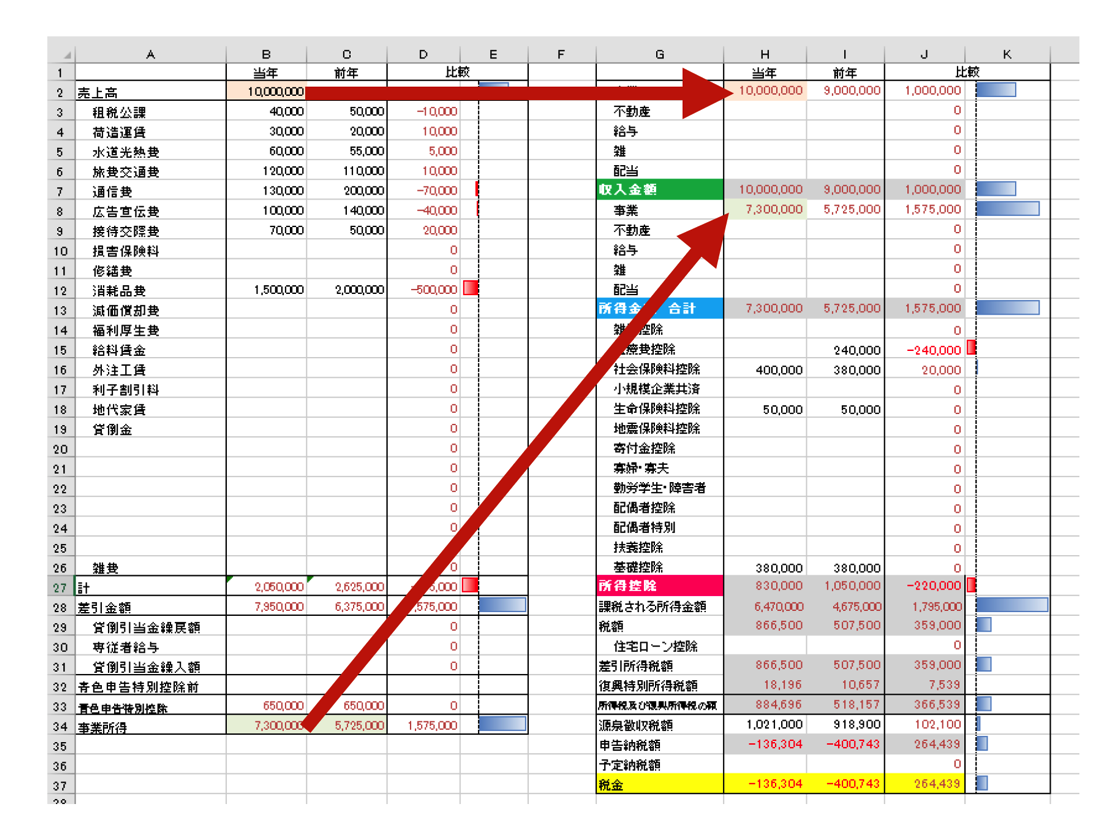Click the 1,500,000 cell for 消耗品費

266,289
